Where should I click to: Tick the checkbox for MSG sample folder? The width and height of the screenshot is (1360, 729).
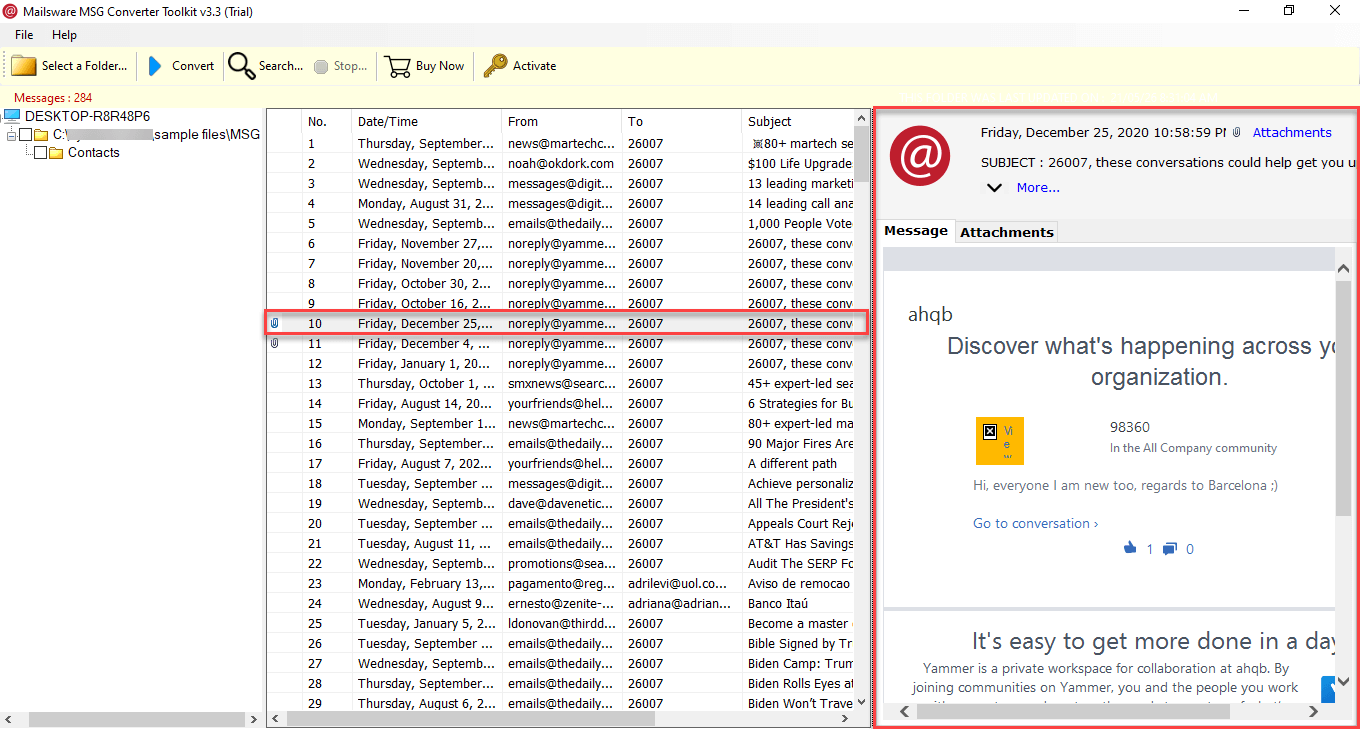coord(26,134)
